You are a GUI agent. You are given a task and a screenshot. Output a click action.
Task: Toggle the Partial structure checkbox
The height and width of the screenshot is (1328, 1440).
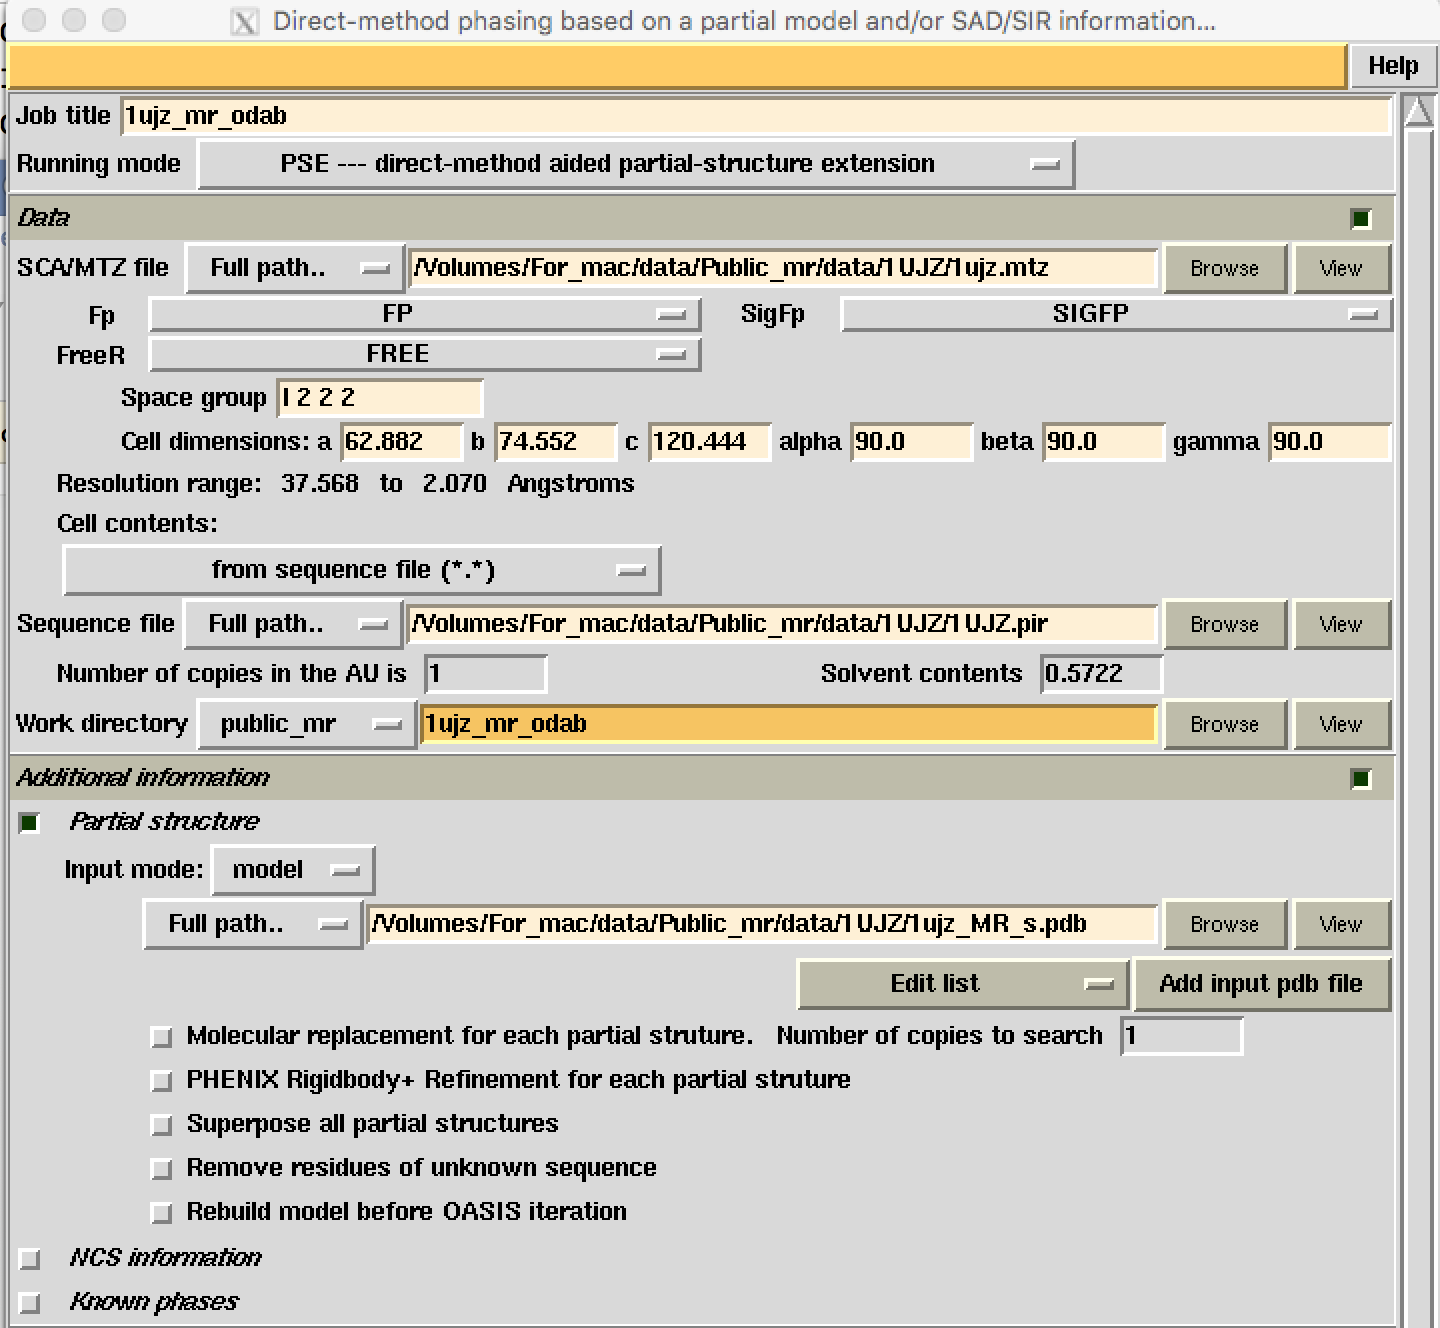[30, 822]
